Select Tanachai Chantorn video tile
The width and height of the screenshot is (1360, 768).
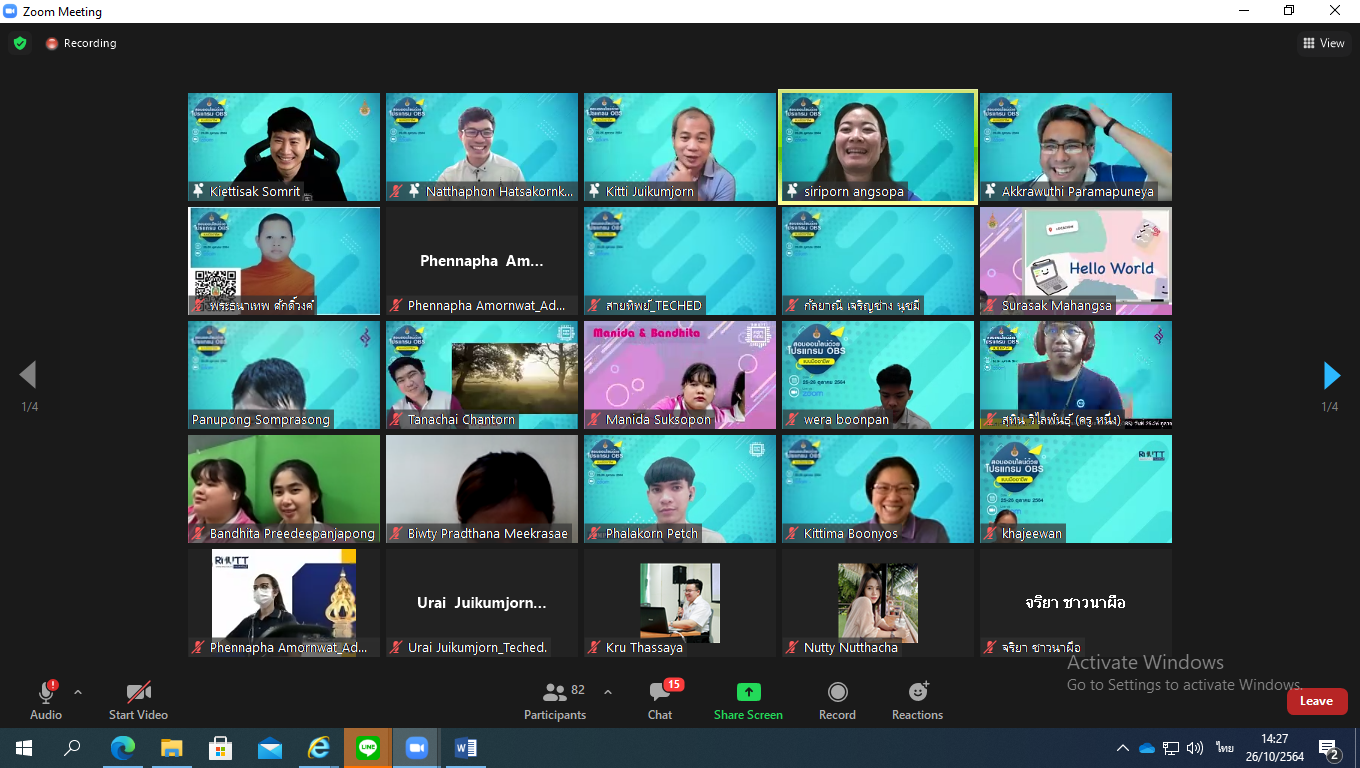pyautogui.click(x=482, y=375)
